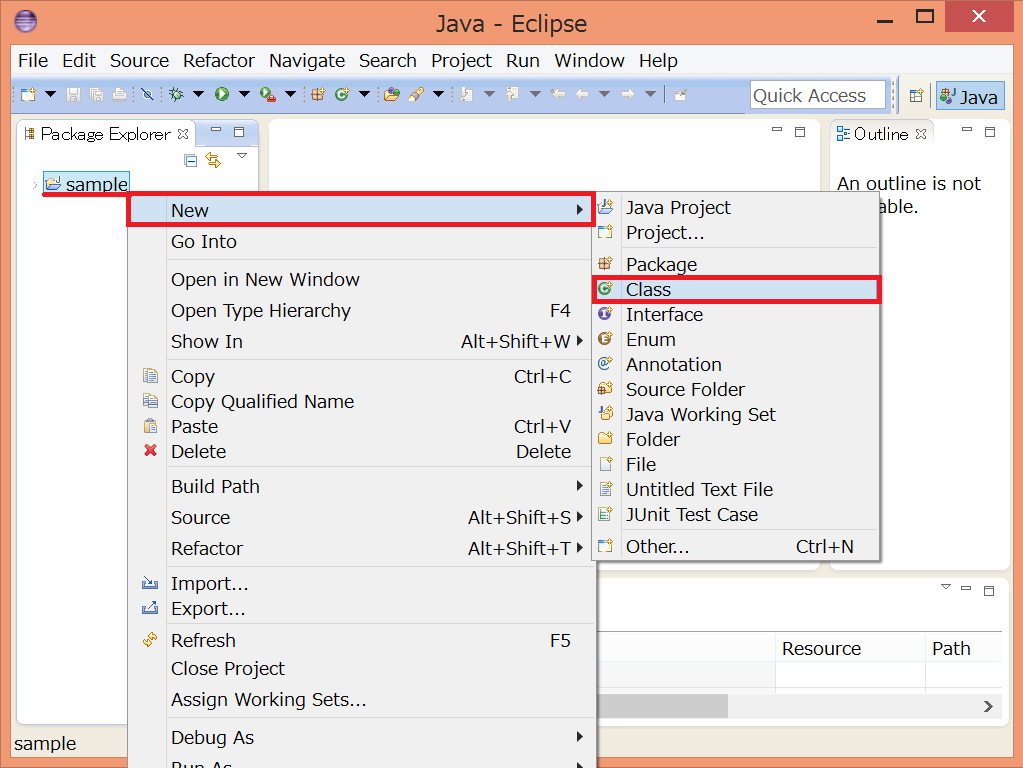
Task: Click the Last Edit Location toolbar icon
Action: 558,95
